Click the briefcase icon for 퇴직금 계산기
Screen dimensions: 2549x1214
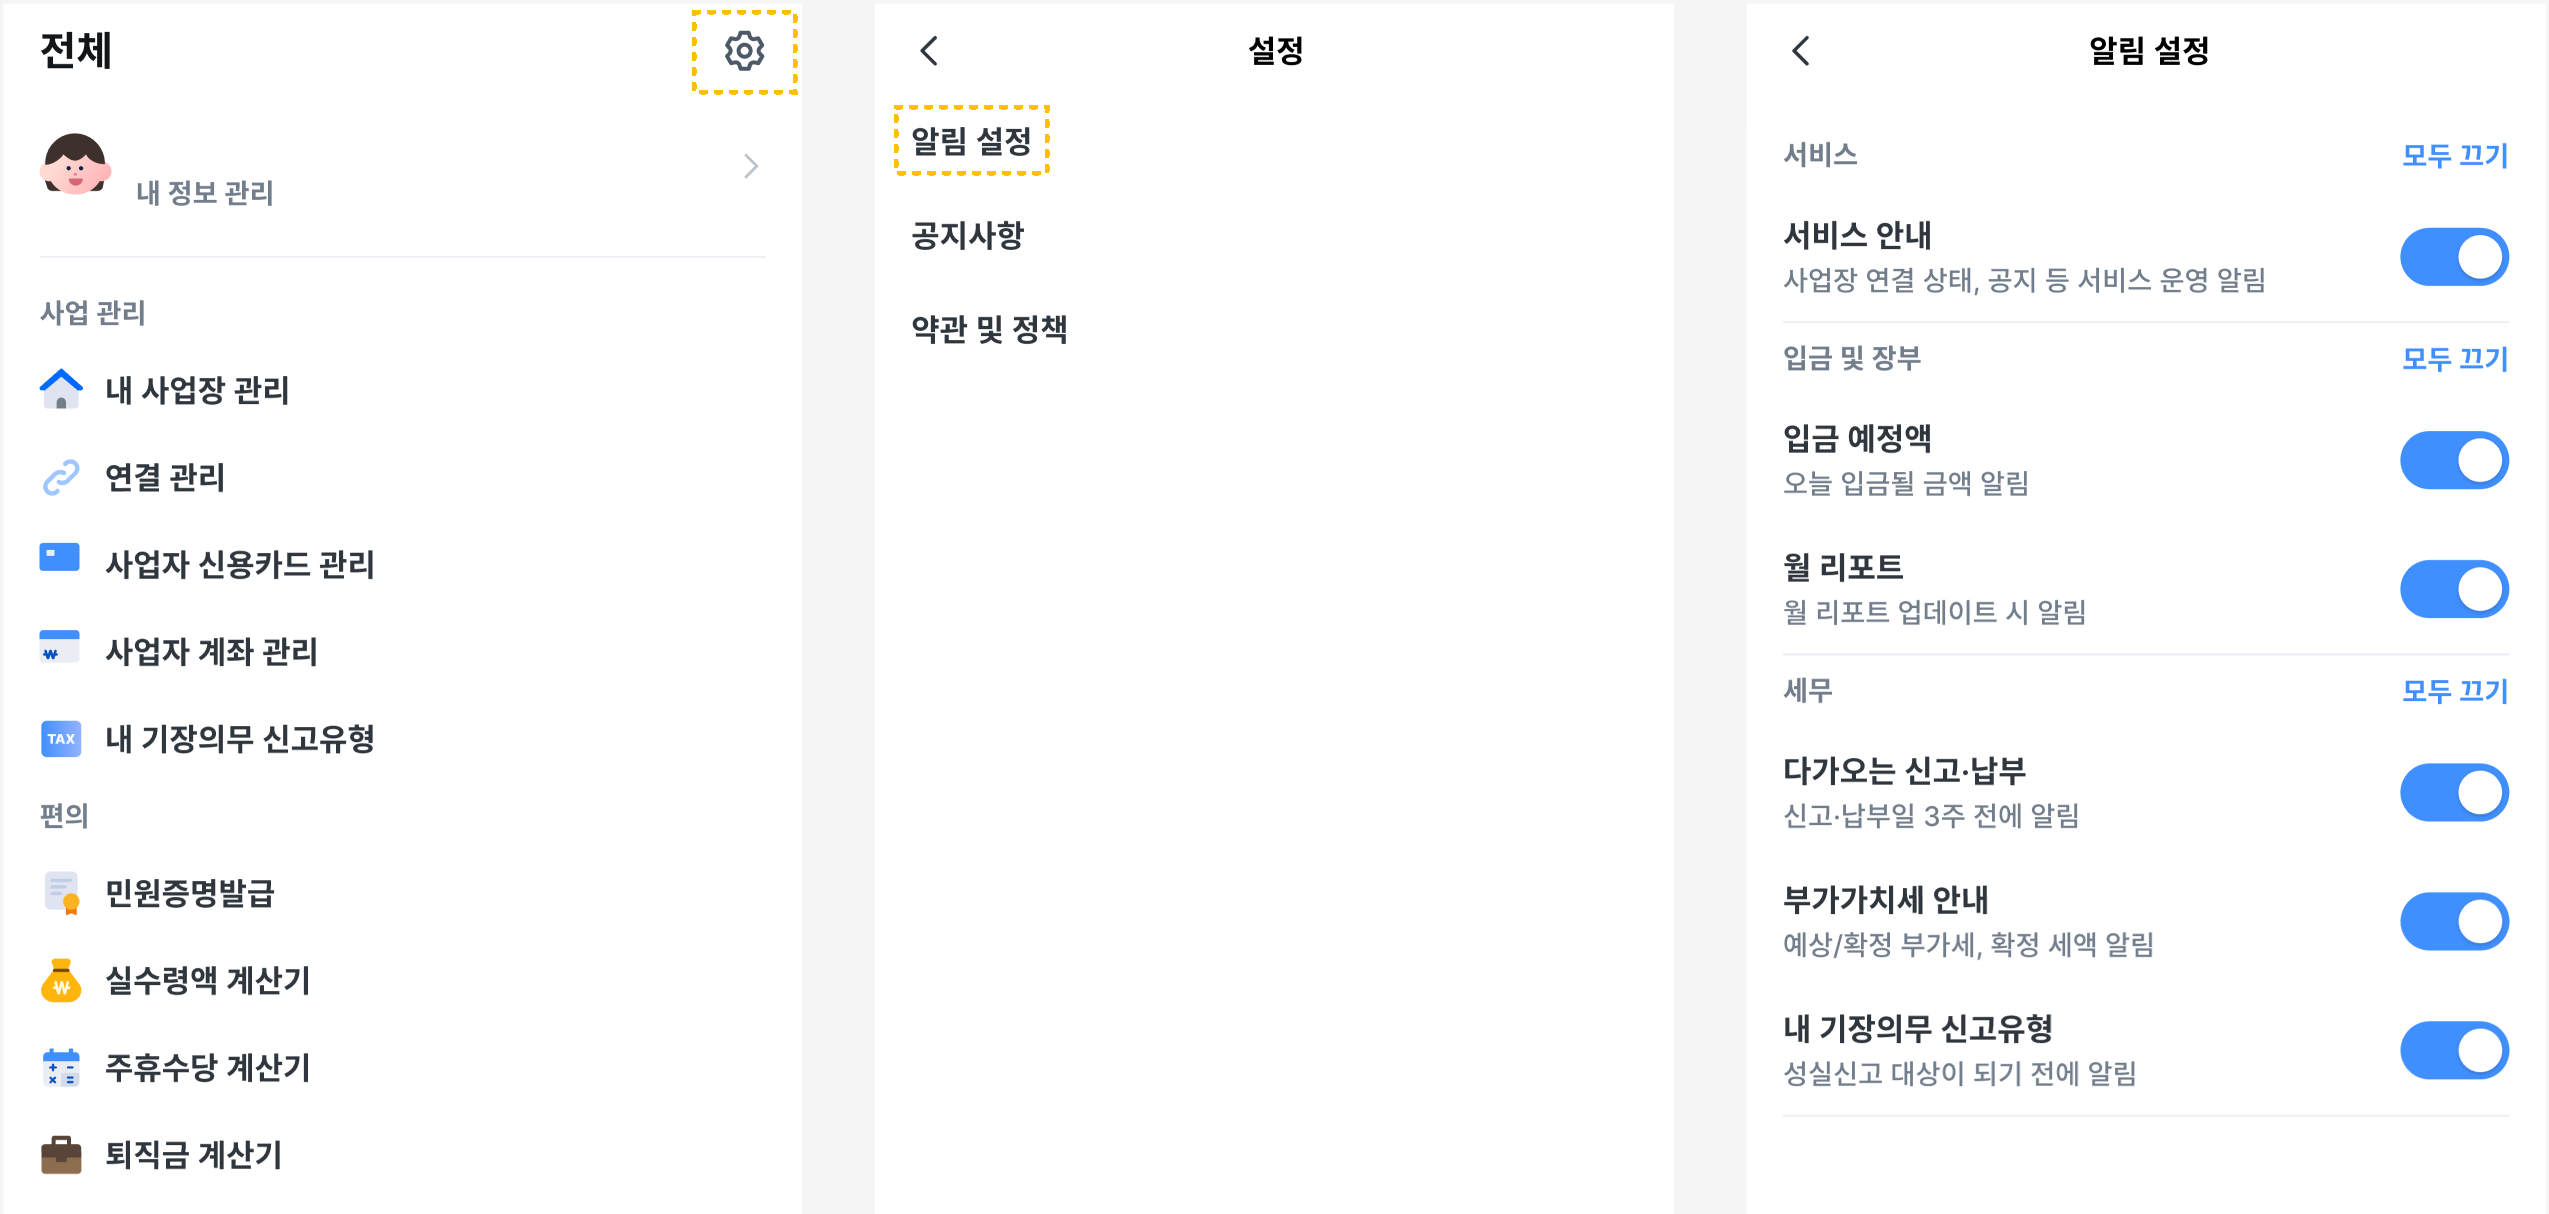click(61, 1155)
